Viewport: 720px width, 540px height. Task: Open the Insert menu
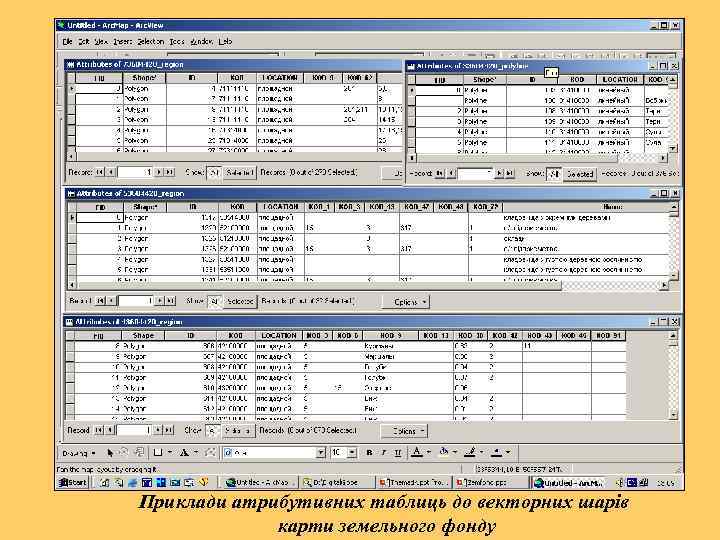pyautogui.click(x=122, y=41)
